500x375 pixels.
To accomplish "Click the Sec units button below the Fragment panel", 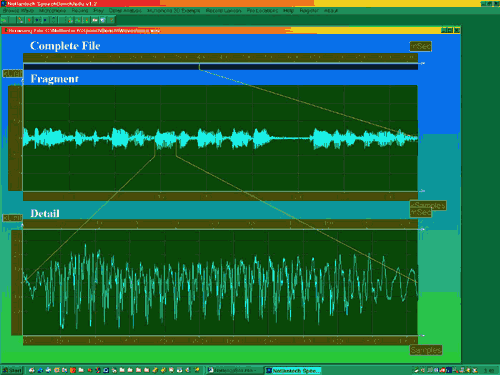I will [x=421, y=213].
